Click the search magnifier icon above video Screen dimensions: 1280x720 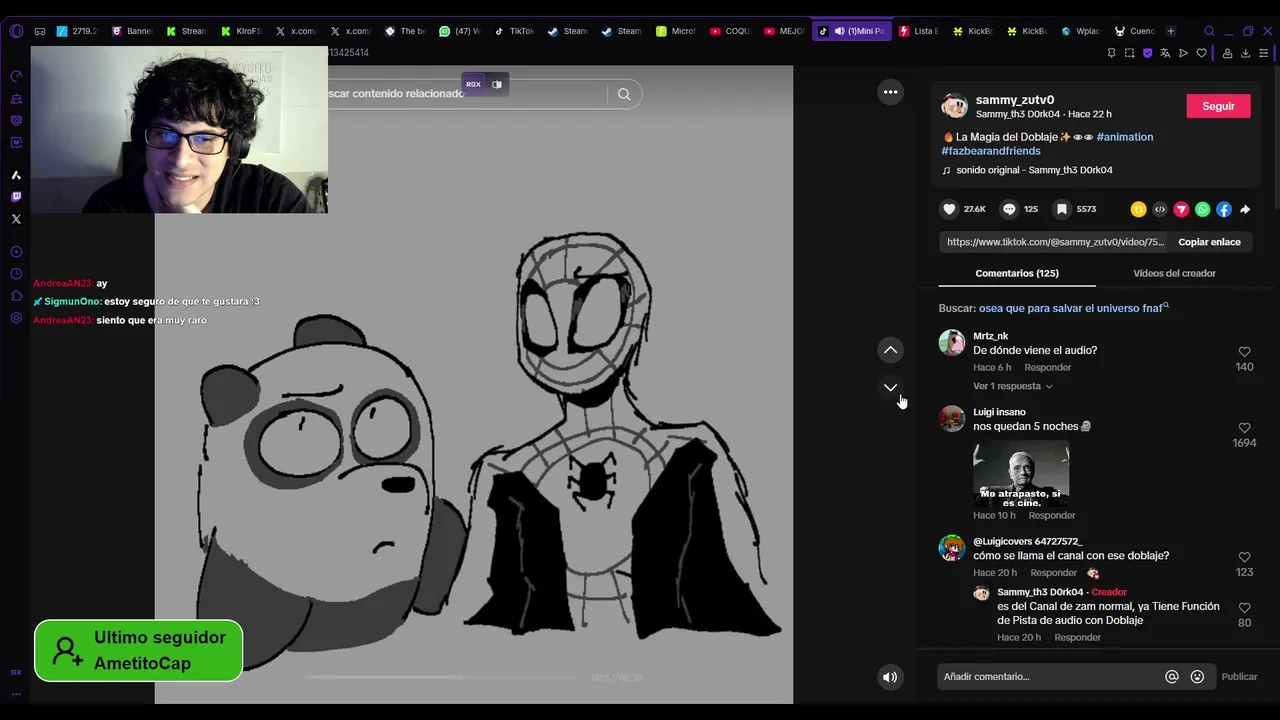pos(624,94)
